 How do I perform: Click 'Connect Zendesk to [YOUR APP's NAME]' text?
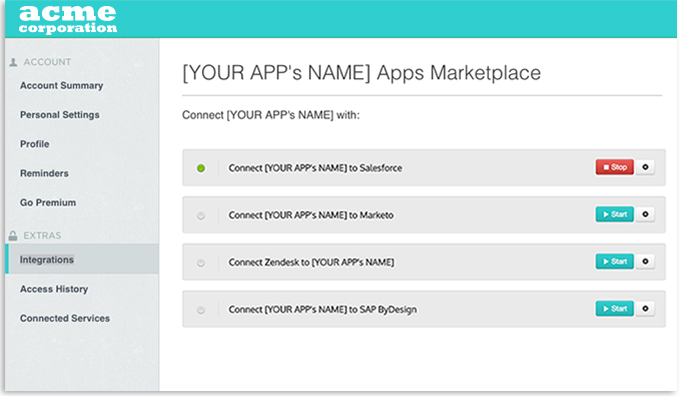point(311,262)
